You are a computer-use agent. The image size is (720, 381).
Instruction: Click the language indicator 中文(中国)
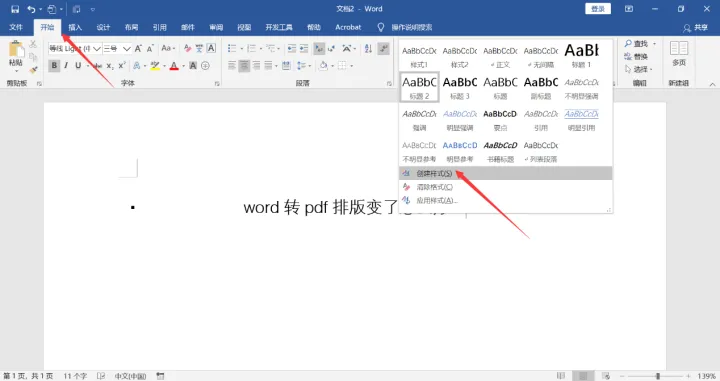click(x=130, y=376)
